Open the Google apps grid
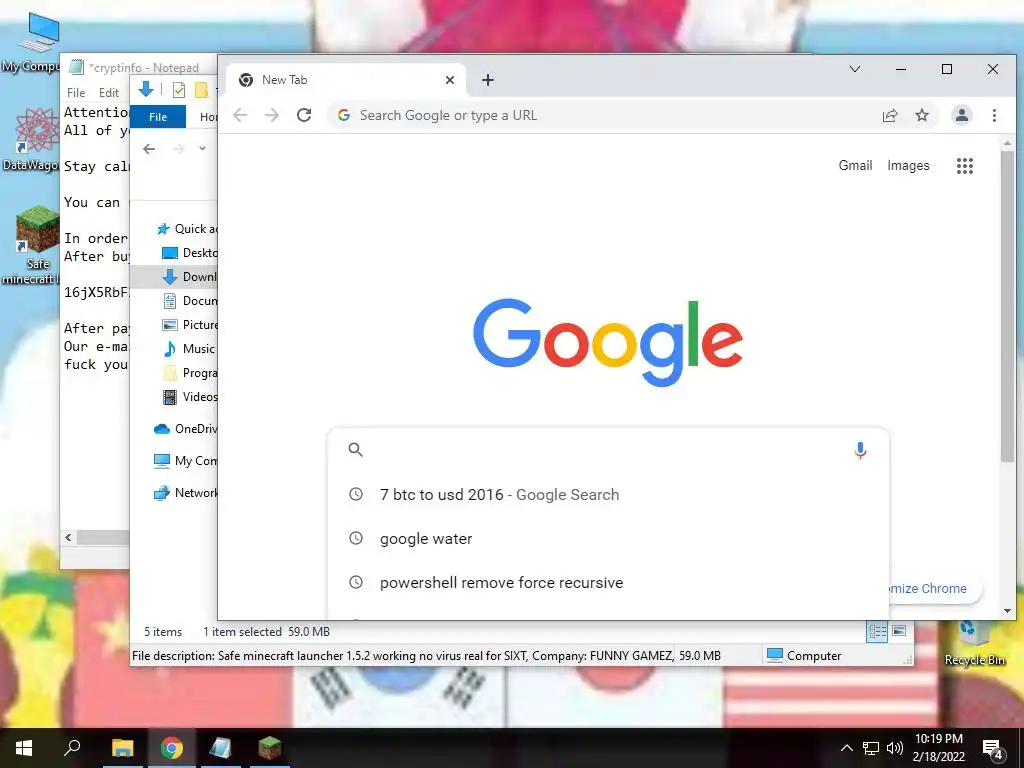Image resolution: width=1024 pixels, height=768 pixels. [x=965, y=166]
